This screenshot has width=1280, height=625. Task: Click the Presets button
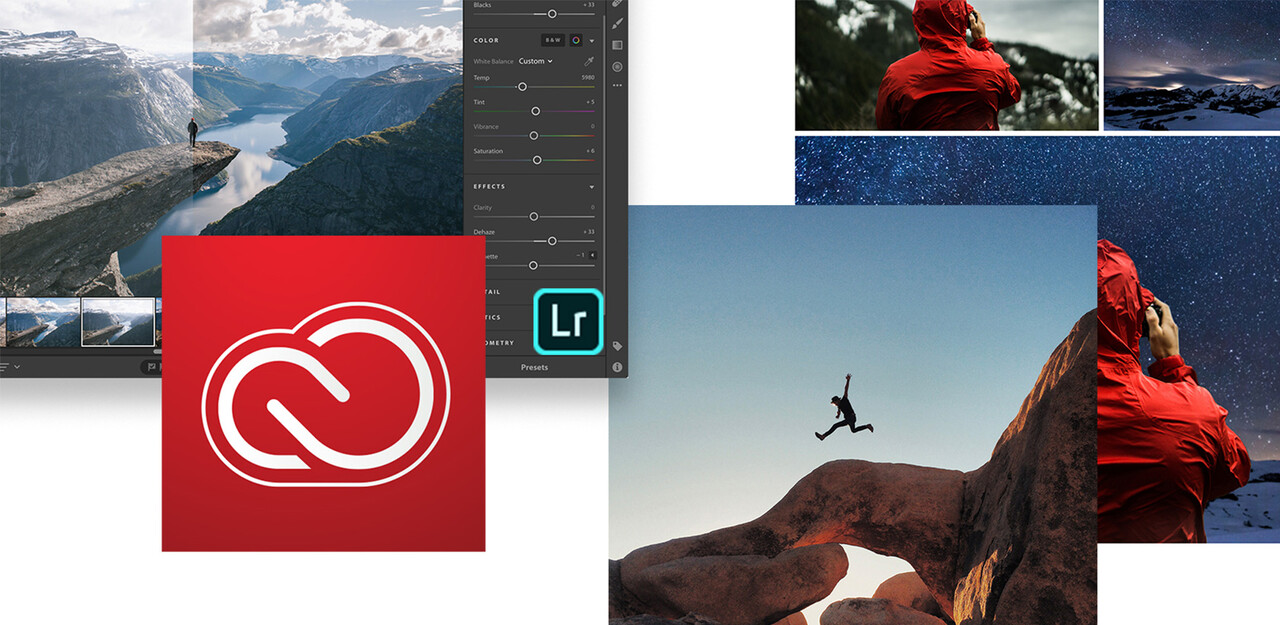pos(534,367)
